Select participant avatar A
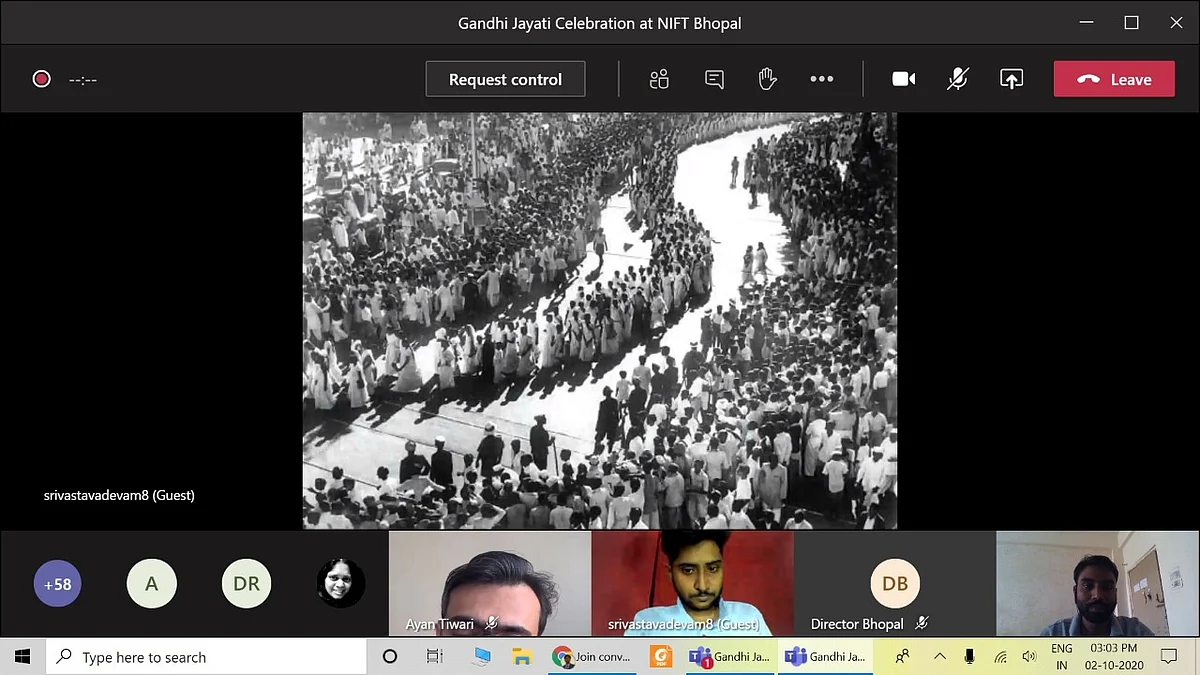1200x675 pixels. tap(152, 584)
